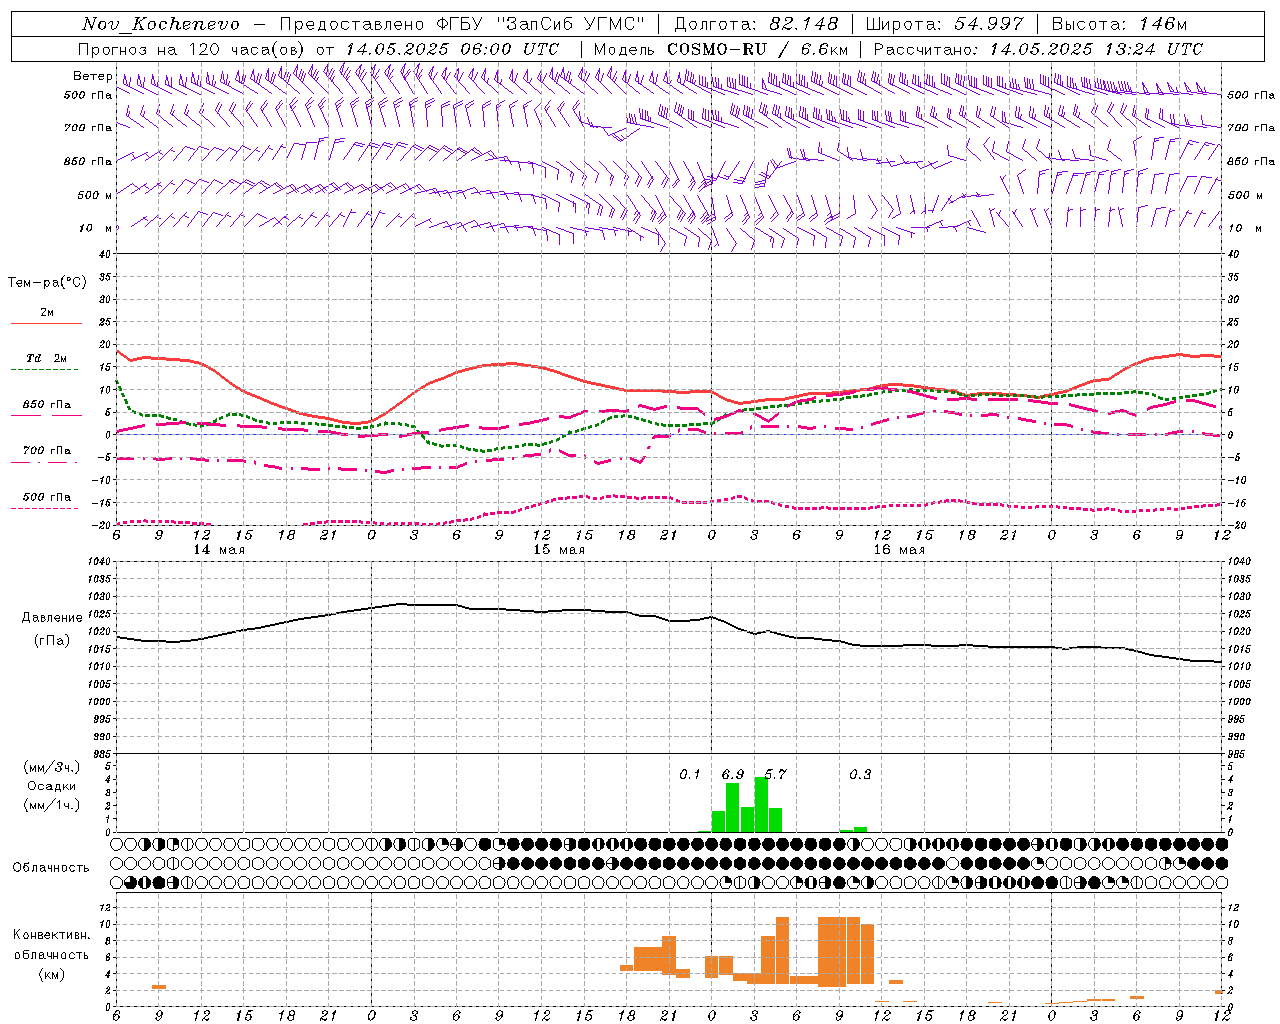Click the 'Осадки' precipitation label
1280x1024 pixels.
(x=52, y=786)
